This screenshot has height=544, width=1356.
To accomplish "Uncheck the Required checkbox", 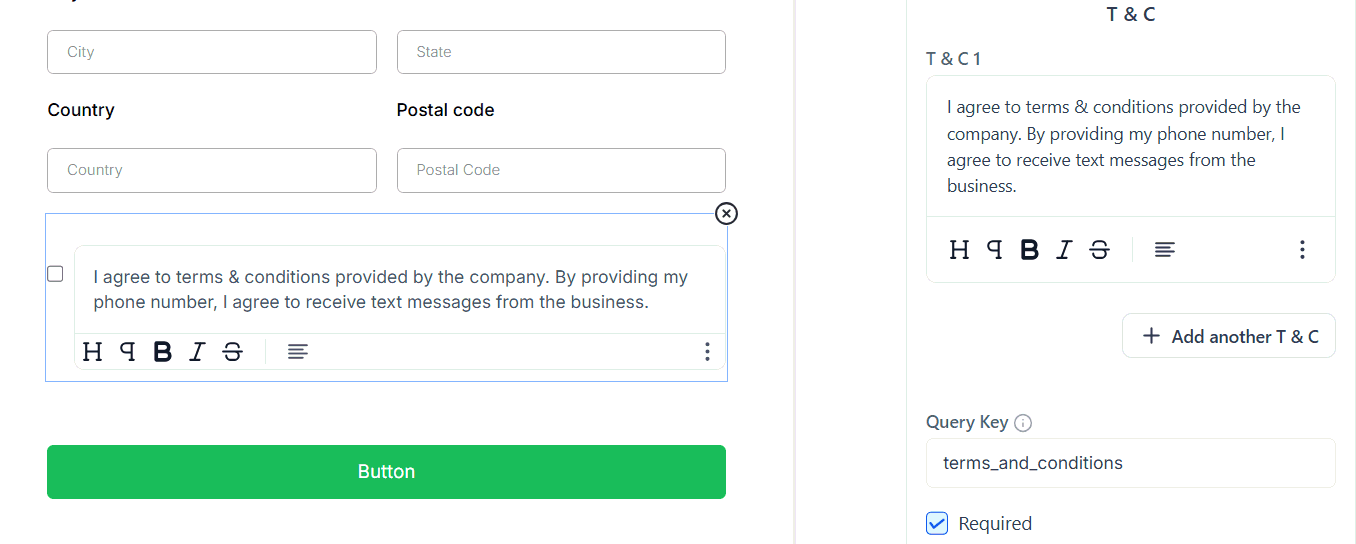I will point(937,523).
